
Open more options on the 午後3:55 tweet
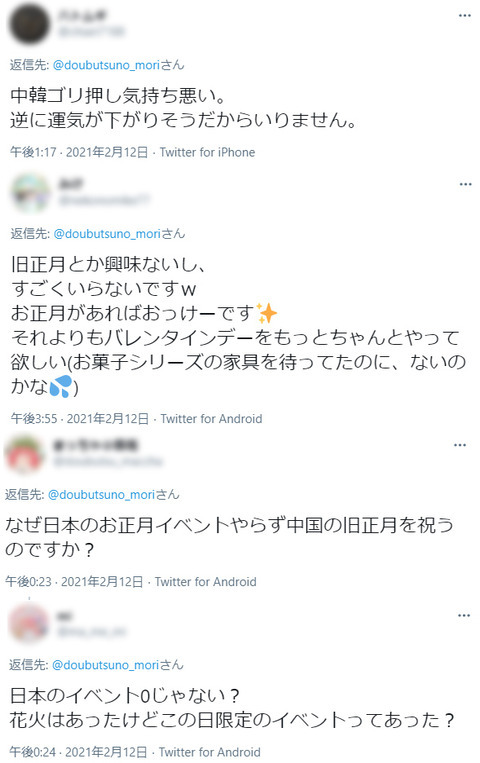465,184
